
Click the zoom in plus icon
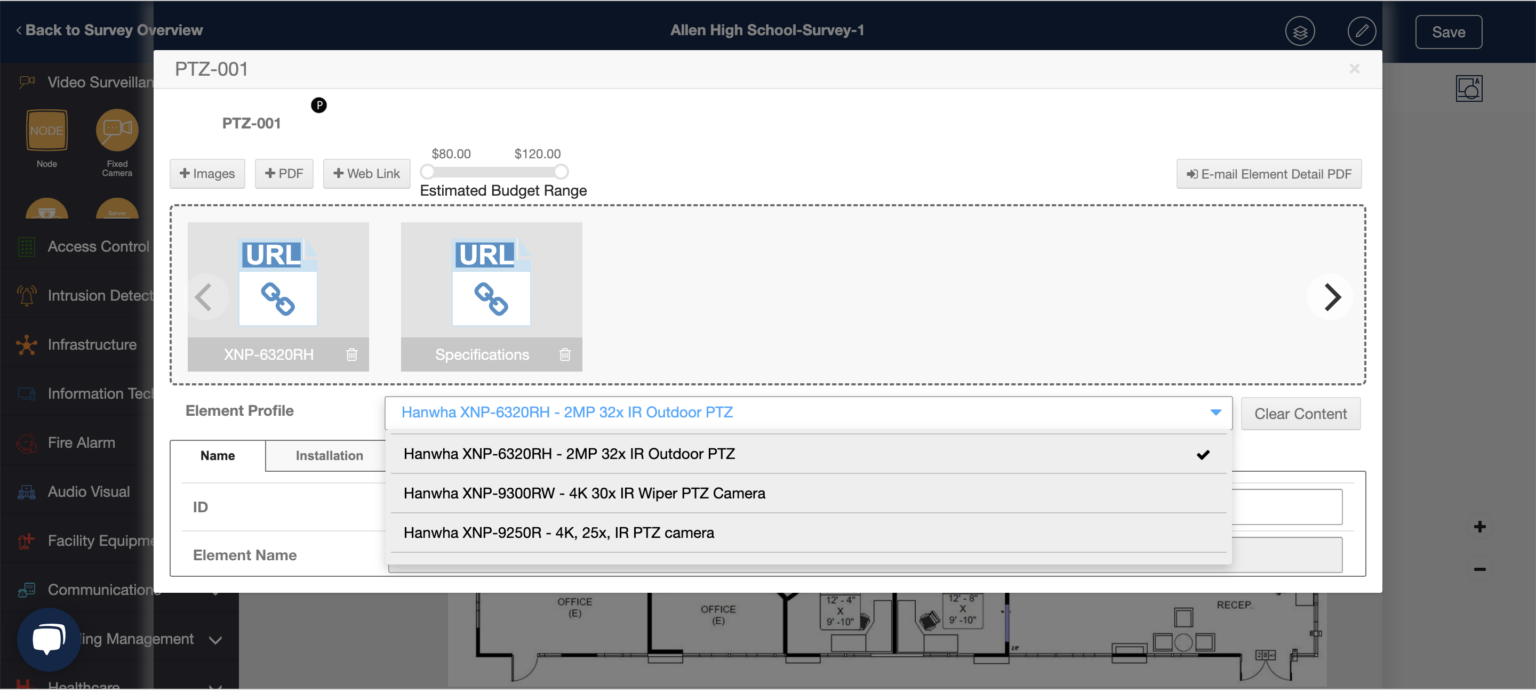point(1479,527)
